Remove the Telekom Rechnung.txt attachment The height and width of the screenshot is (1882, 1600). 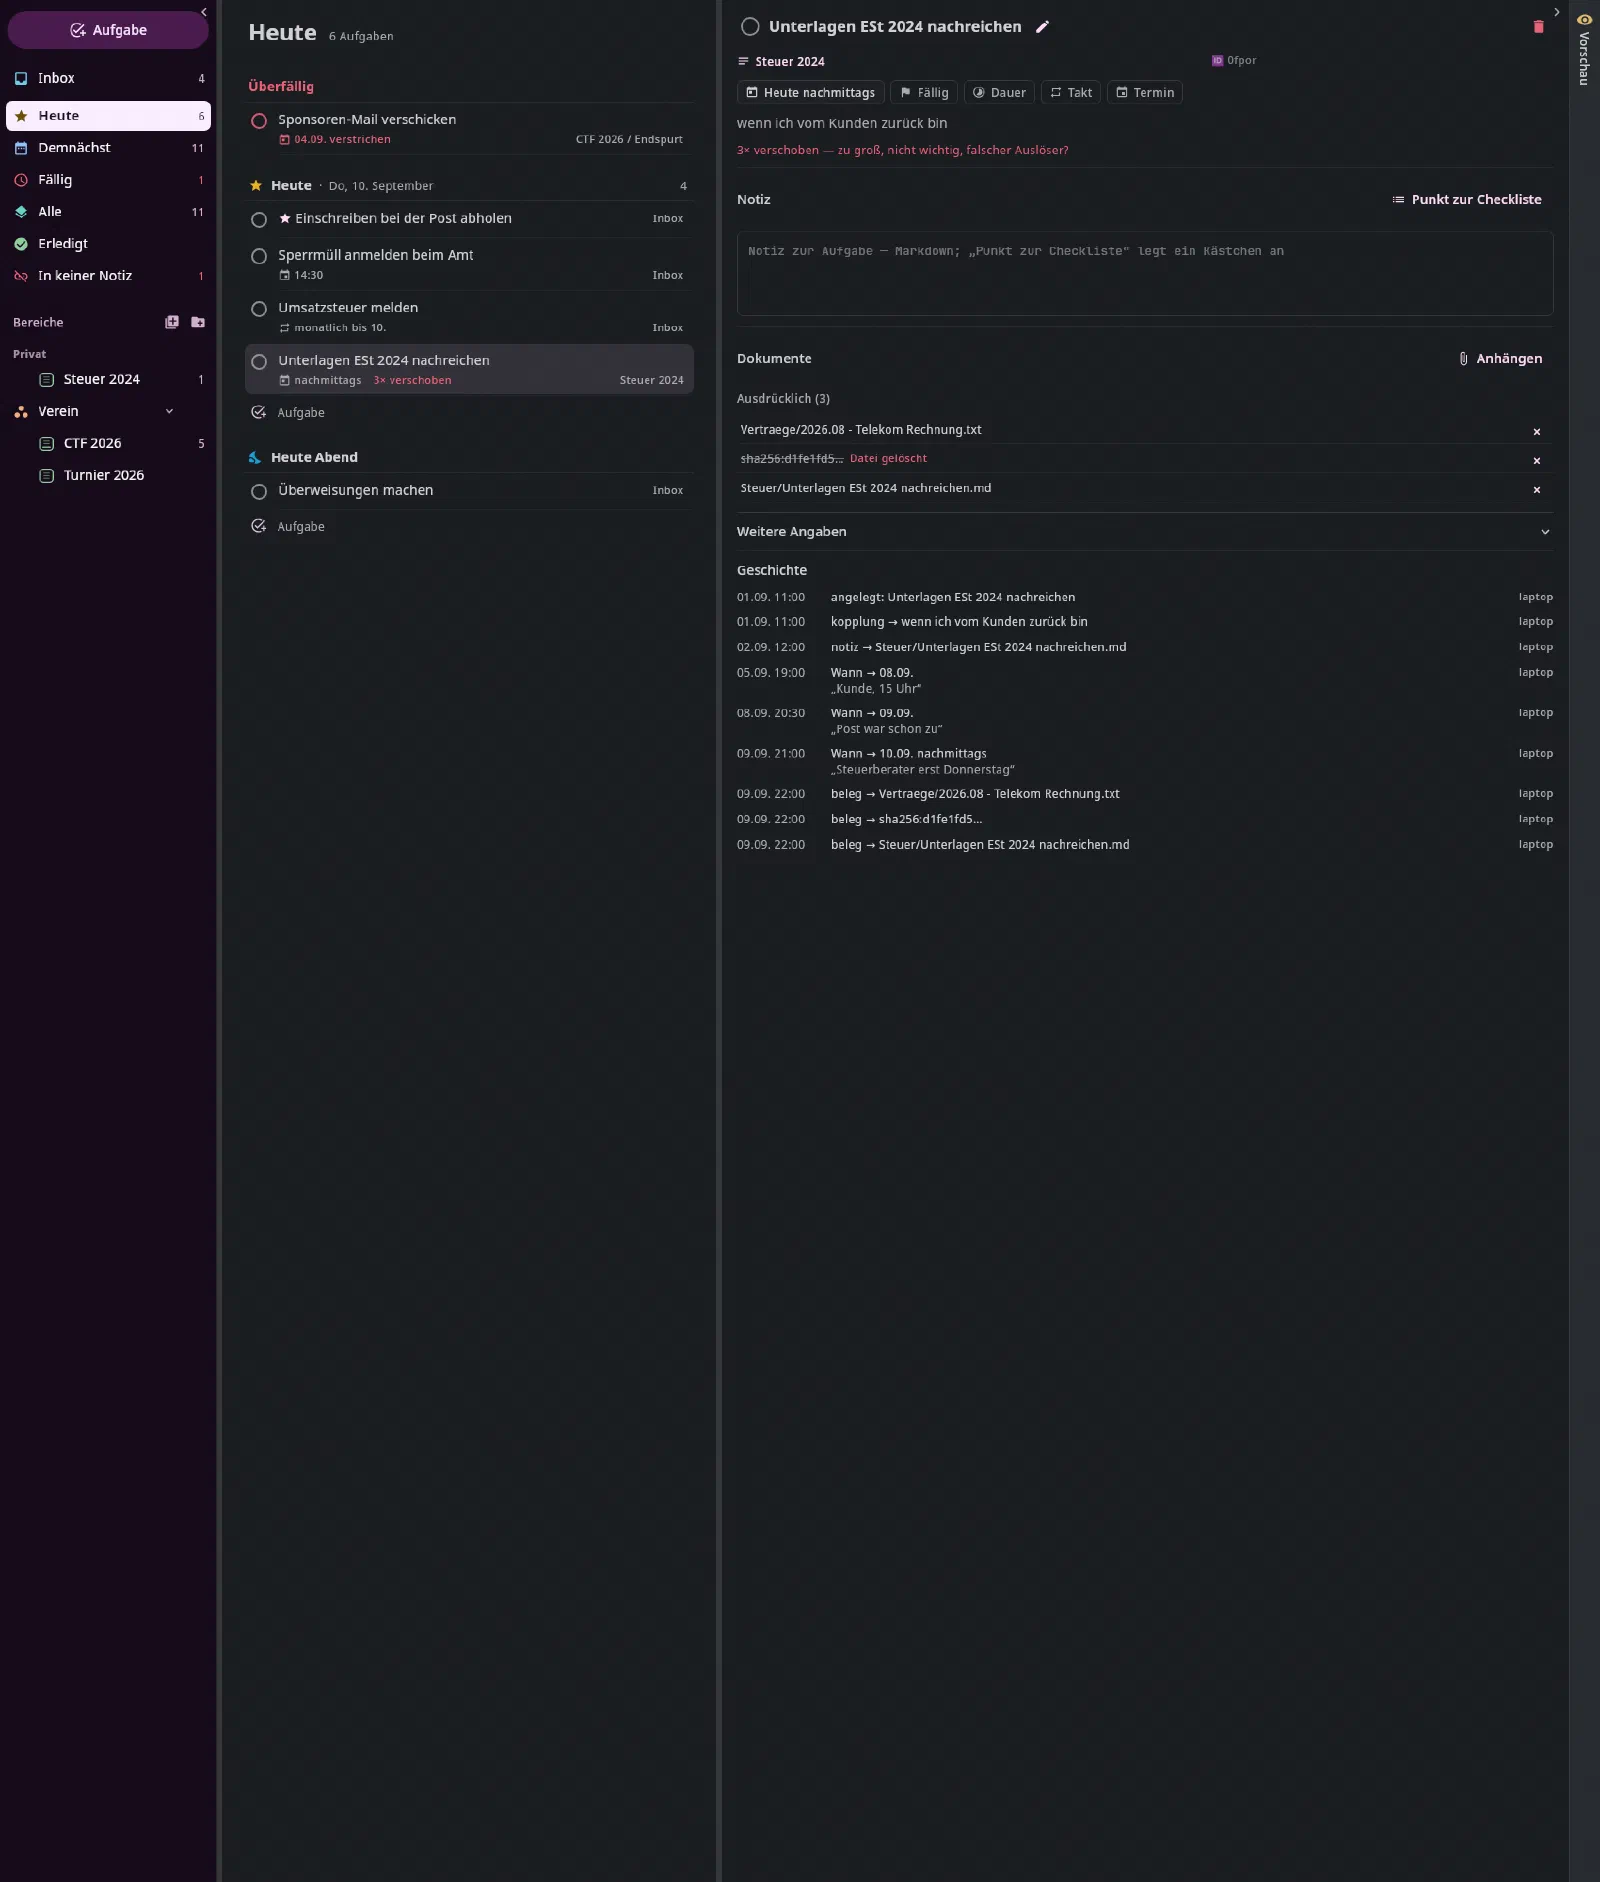1537,432
